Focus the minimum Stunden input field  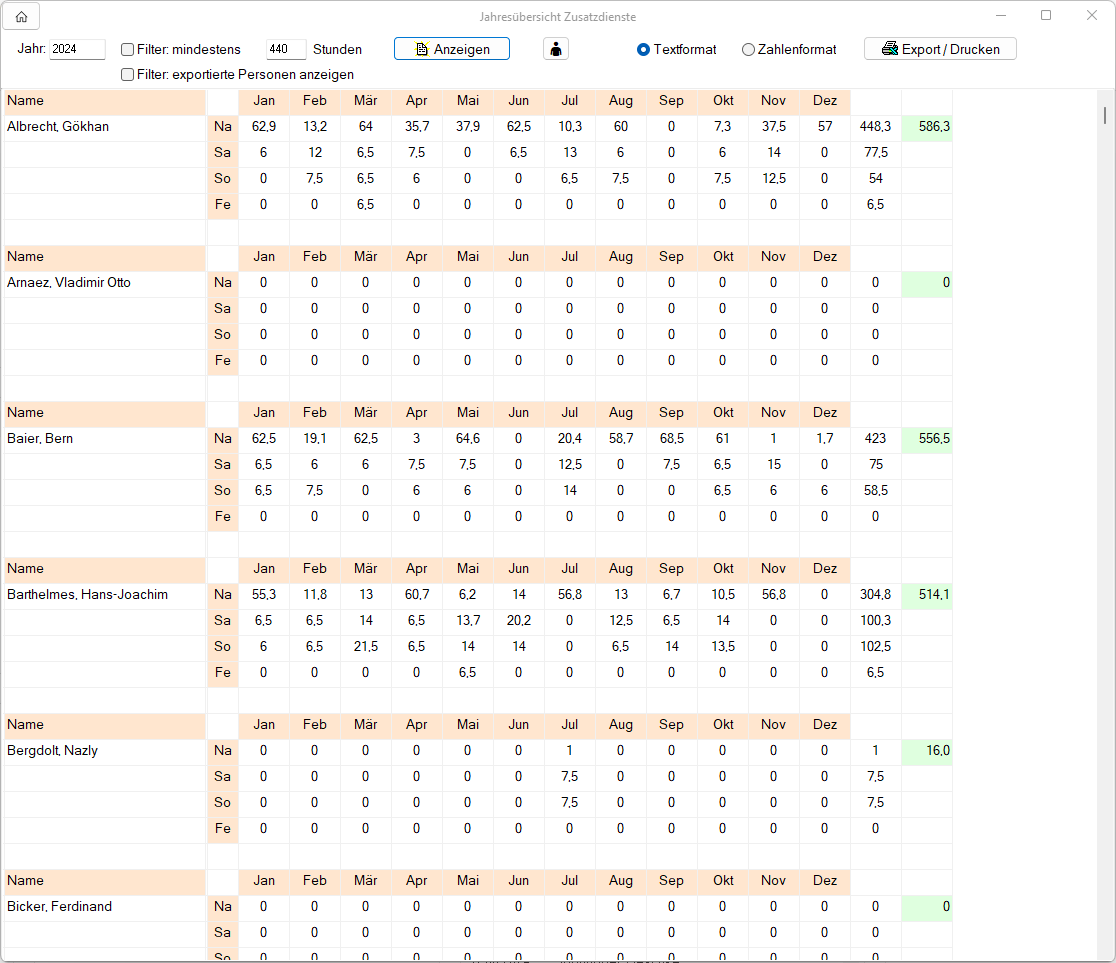click(x=285, y=49)
